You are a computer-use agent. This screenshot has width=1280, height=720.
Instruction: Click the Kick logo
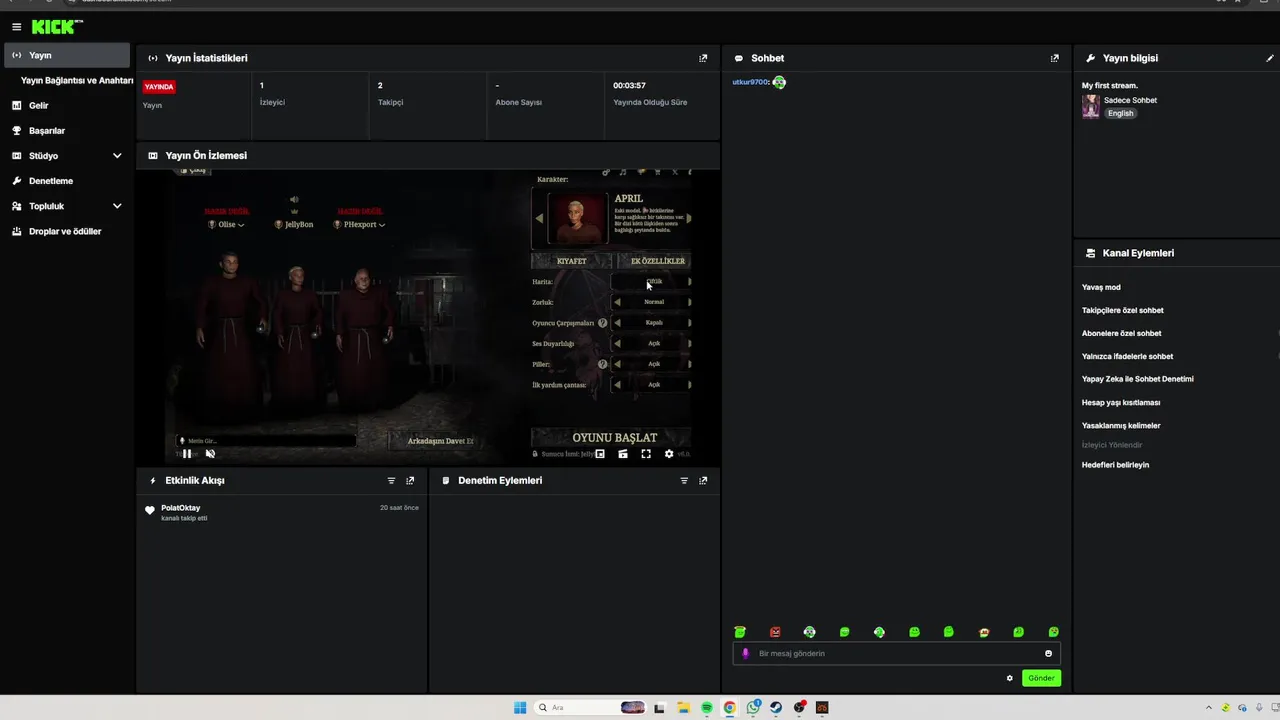point(56,27)
